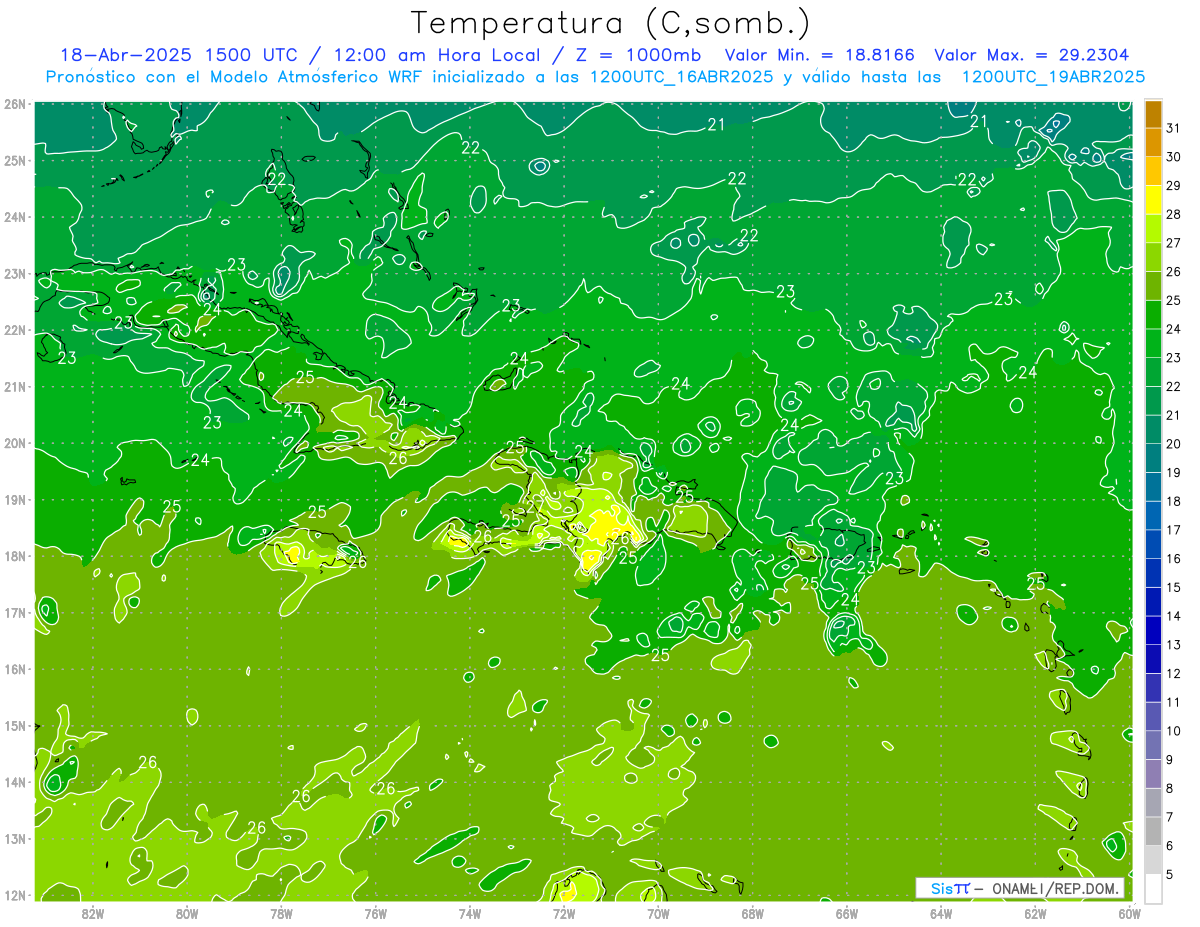
Task: Click the color bar label "14"
Action: tap(1174, 616)
